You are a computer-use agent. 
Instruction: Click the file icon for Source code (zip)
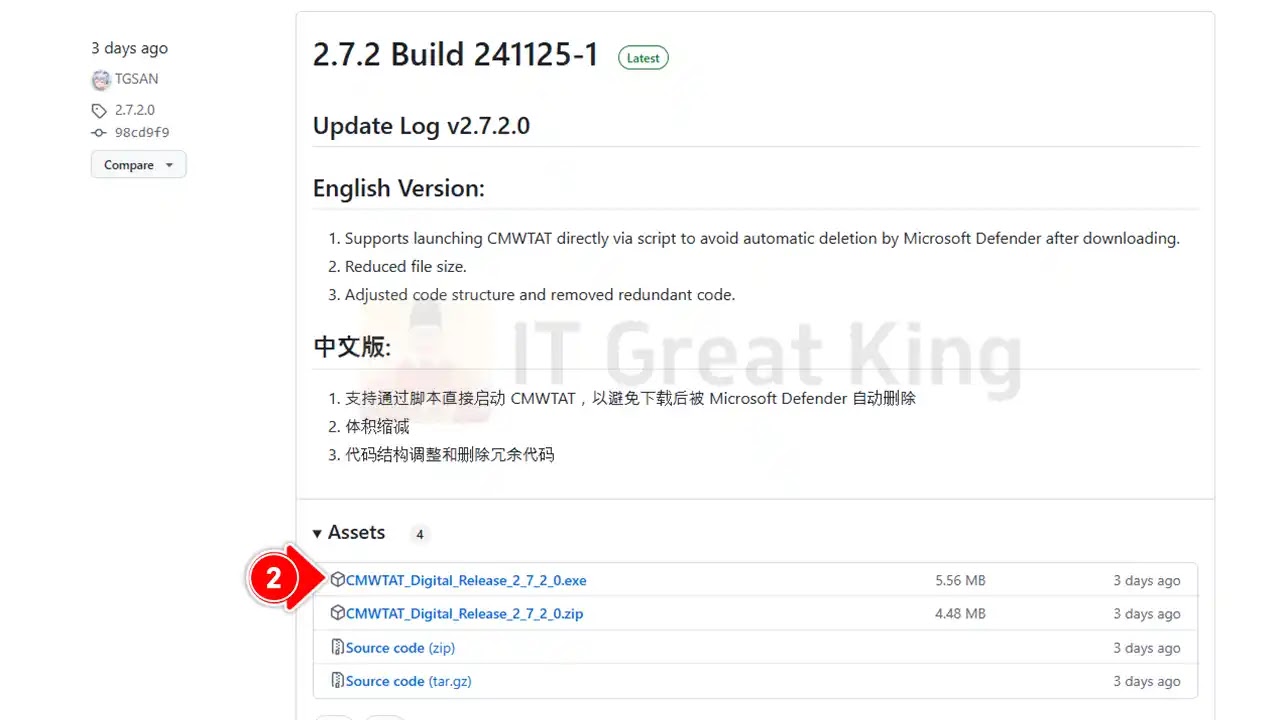[x=338, y=647]
